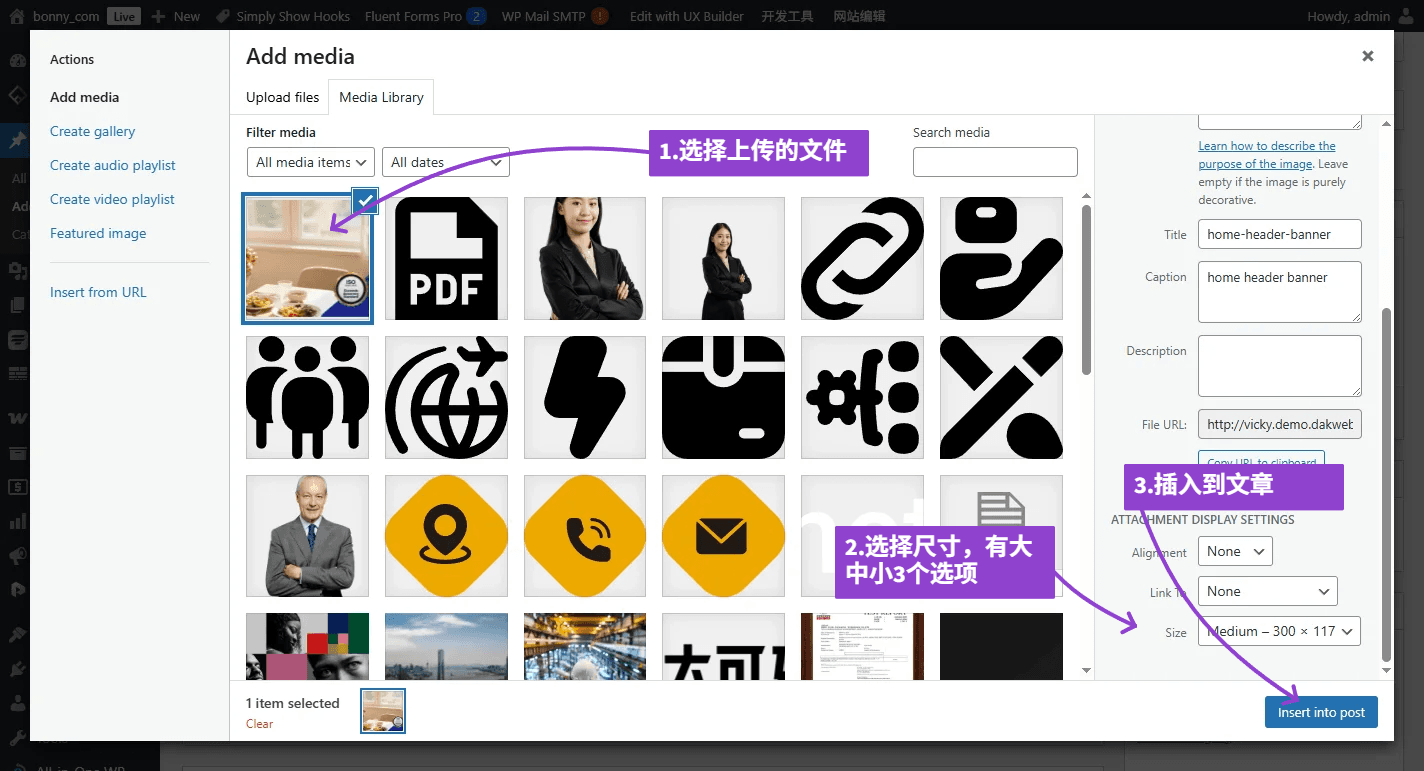Select the globe with airplane icon
Screen dimensions: 1424x771
[445, 397]
